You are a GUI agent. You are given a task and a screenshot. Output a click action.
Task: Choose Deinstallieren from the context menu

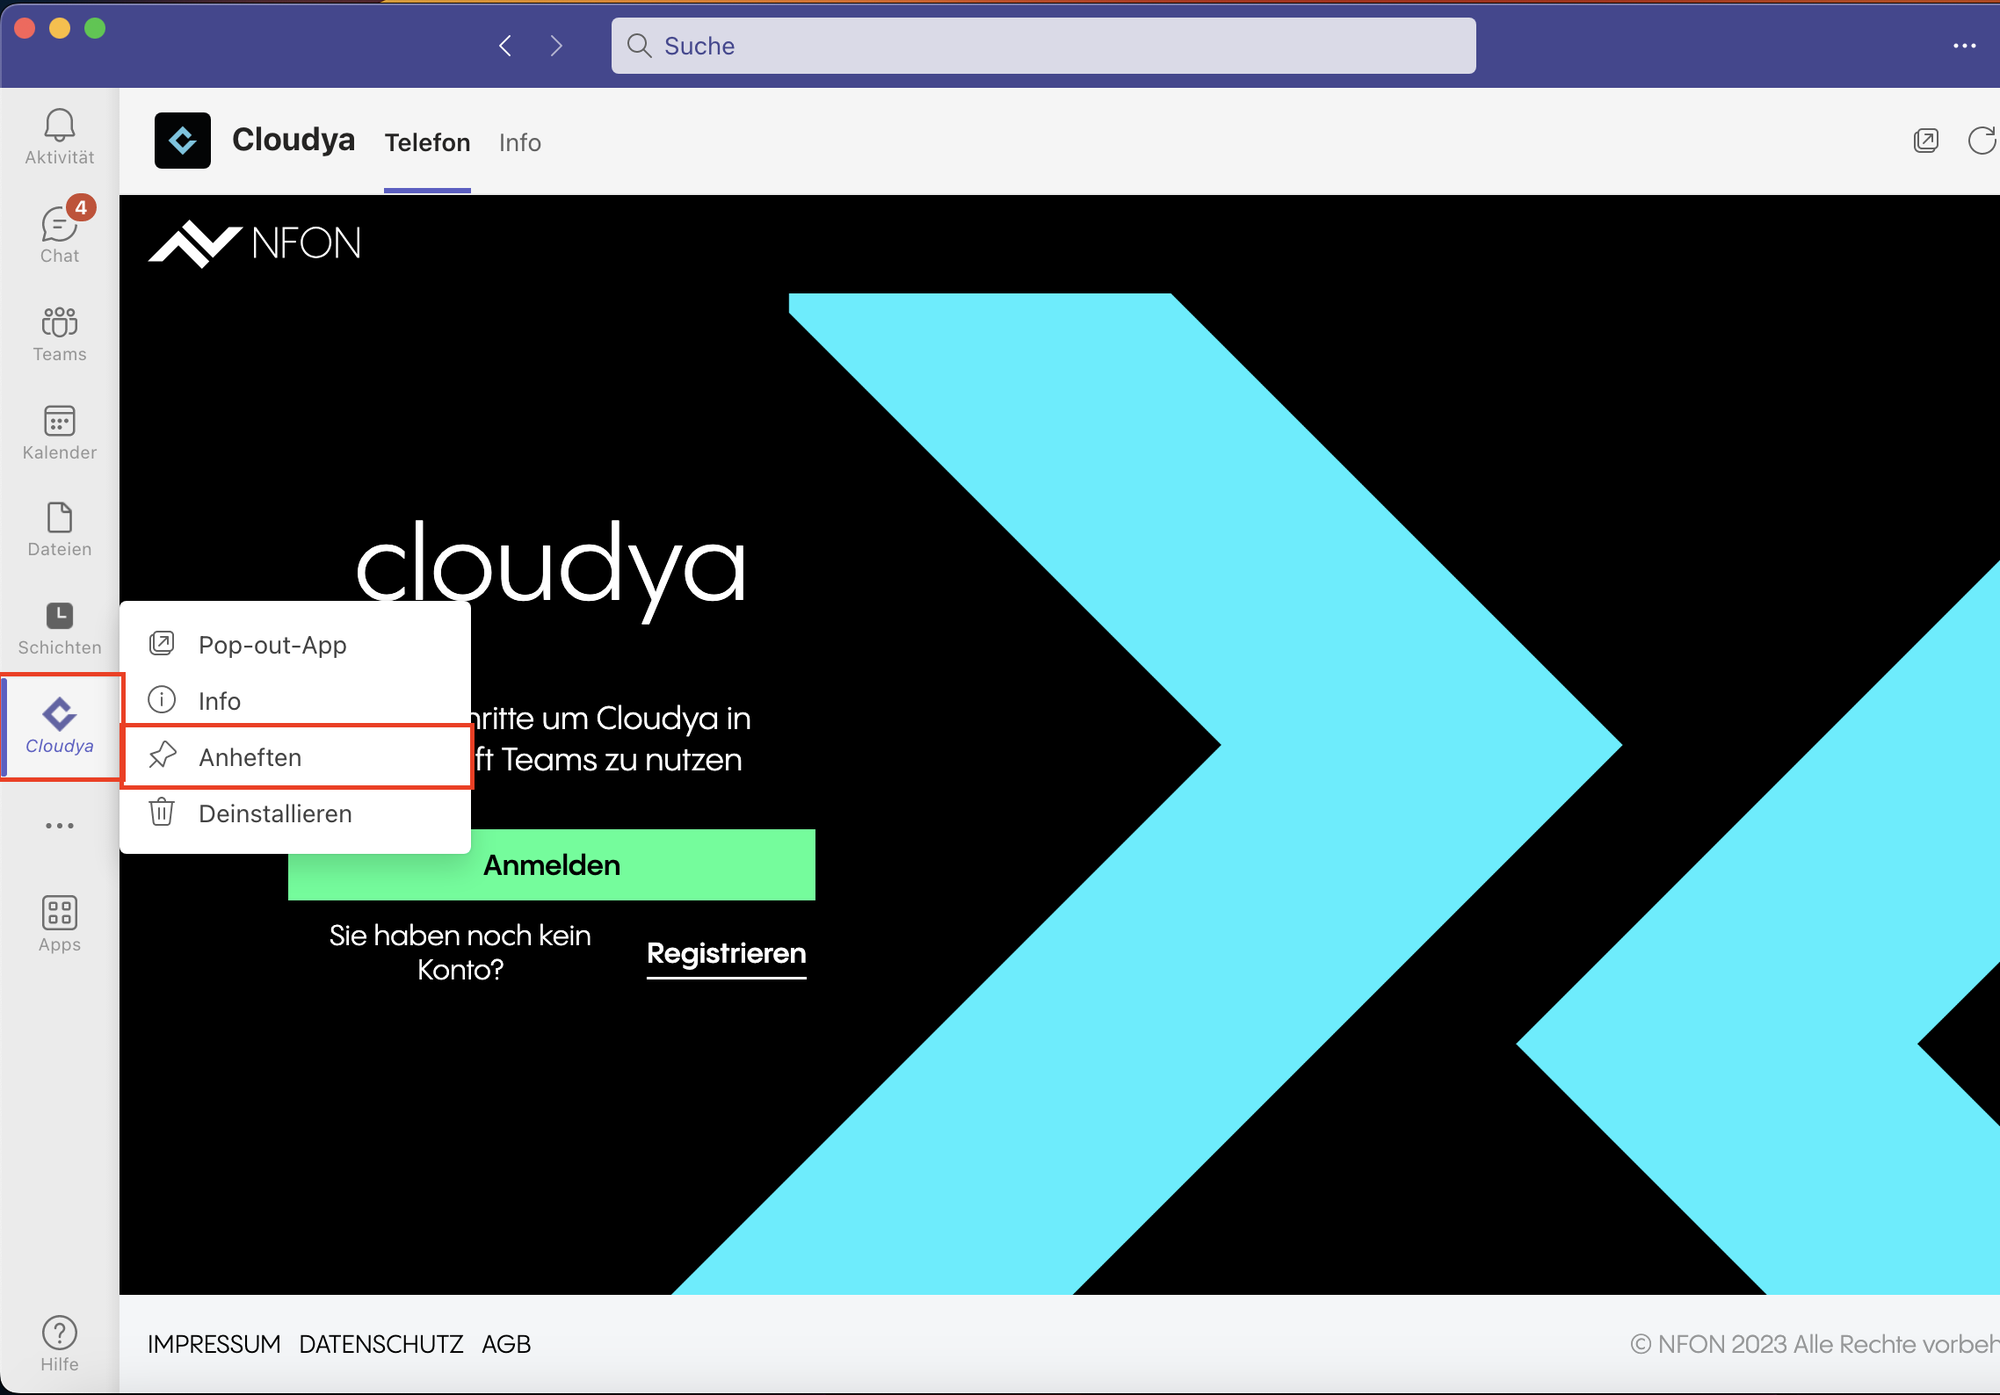(275, 813)
